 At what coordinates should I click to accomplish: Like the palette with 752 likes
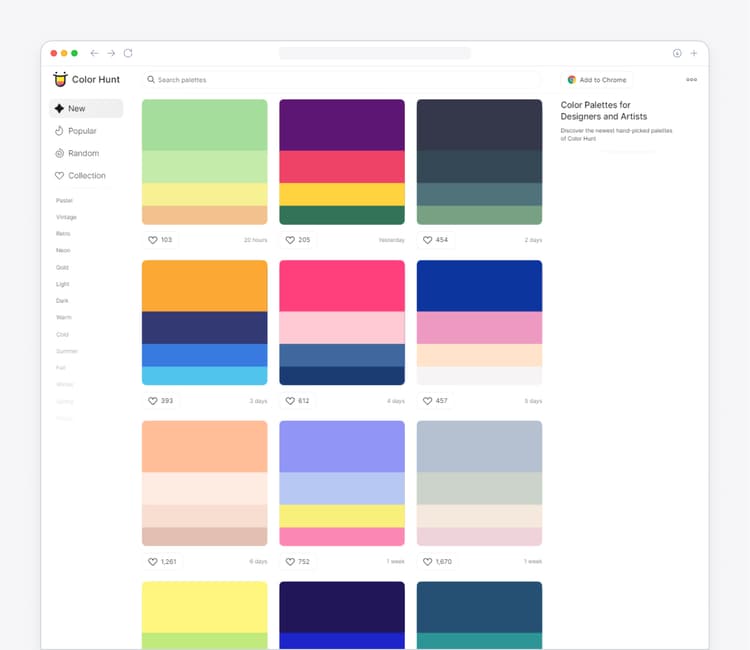click(290, 562)
